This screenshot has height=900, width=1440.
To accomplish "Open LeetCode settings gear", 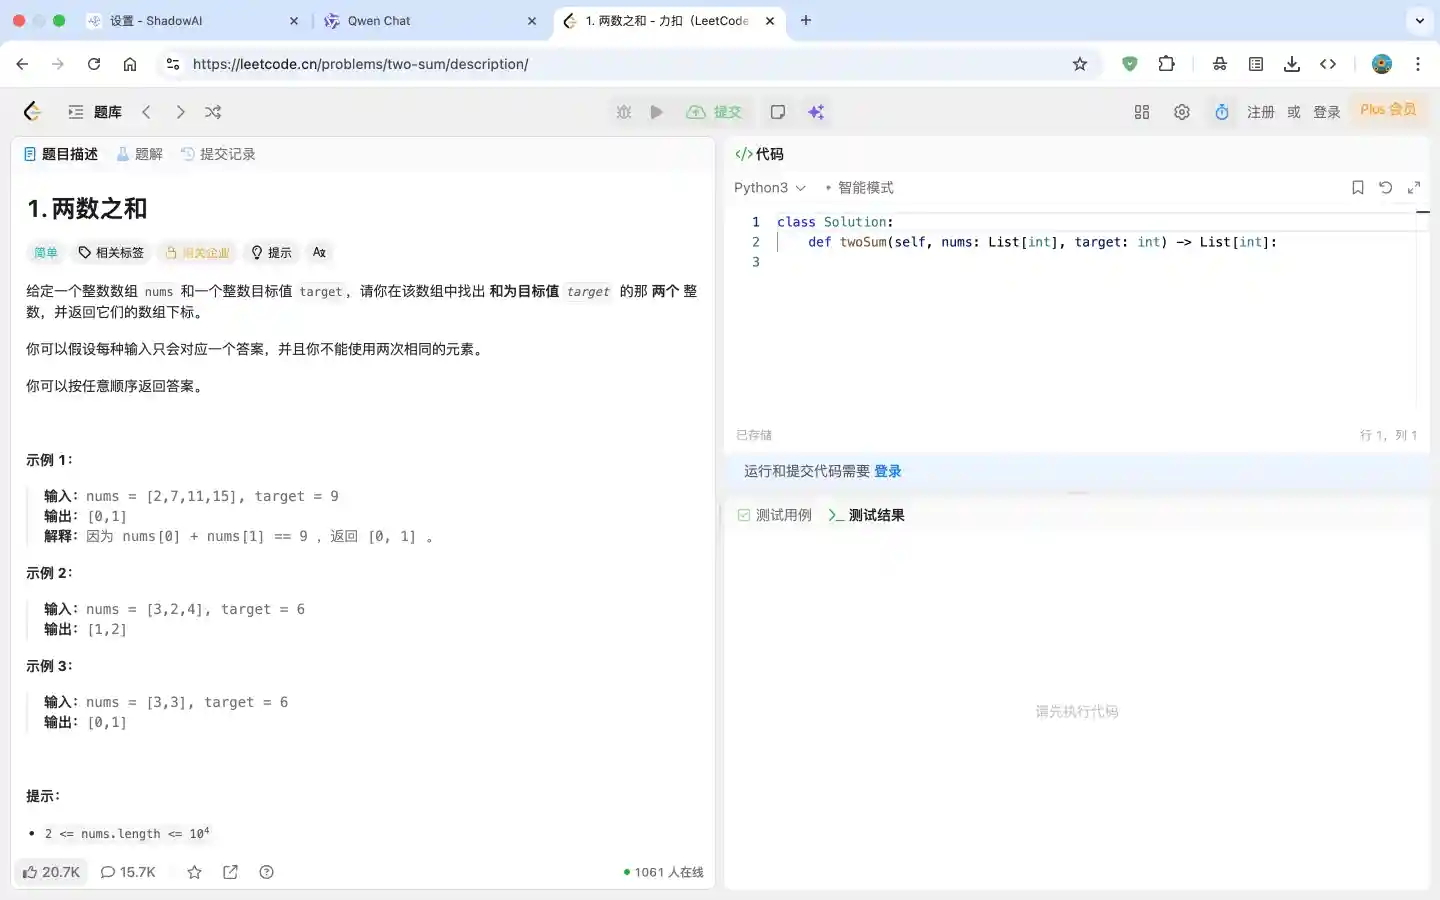I will (x=1182, y=112).
